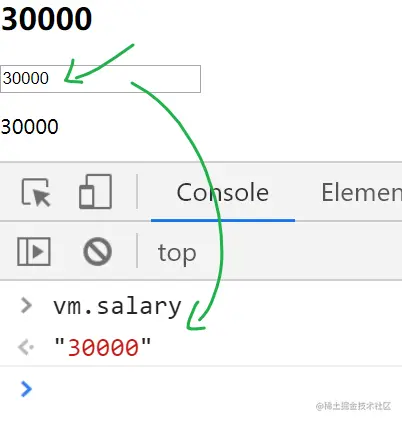Click the green arrowhead near vm.salary
Image resolution: width=402 pixels, height=422 pixels.
pyautogui.click(x=195, y=317)
